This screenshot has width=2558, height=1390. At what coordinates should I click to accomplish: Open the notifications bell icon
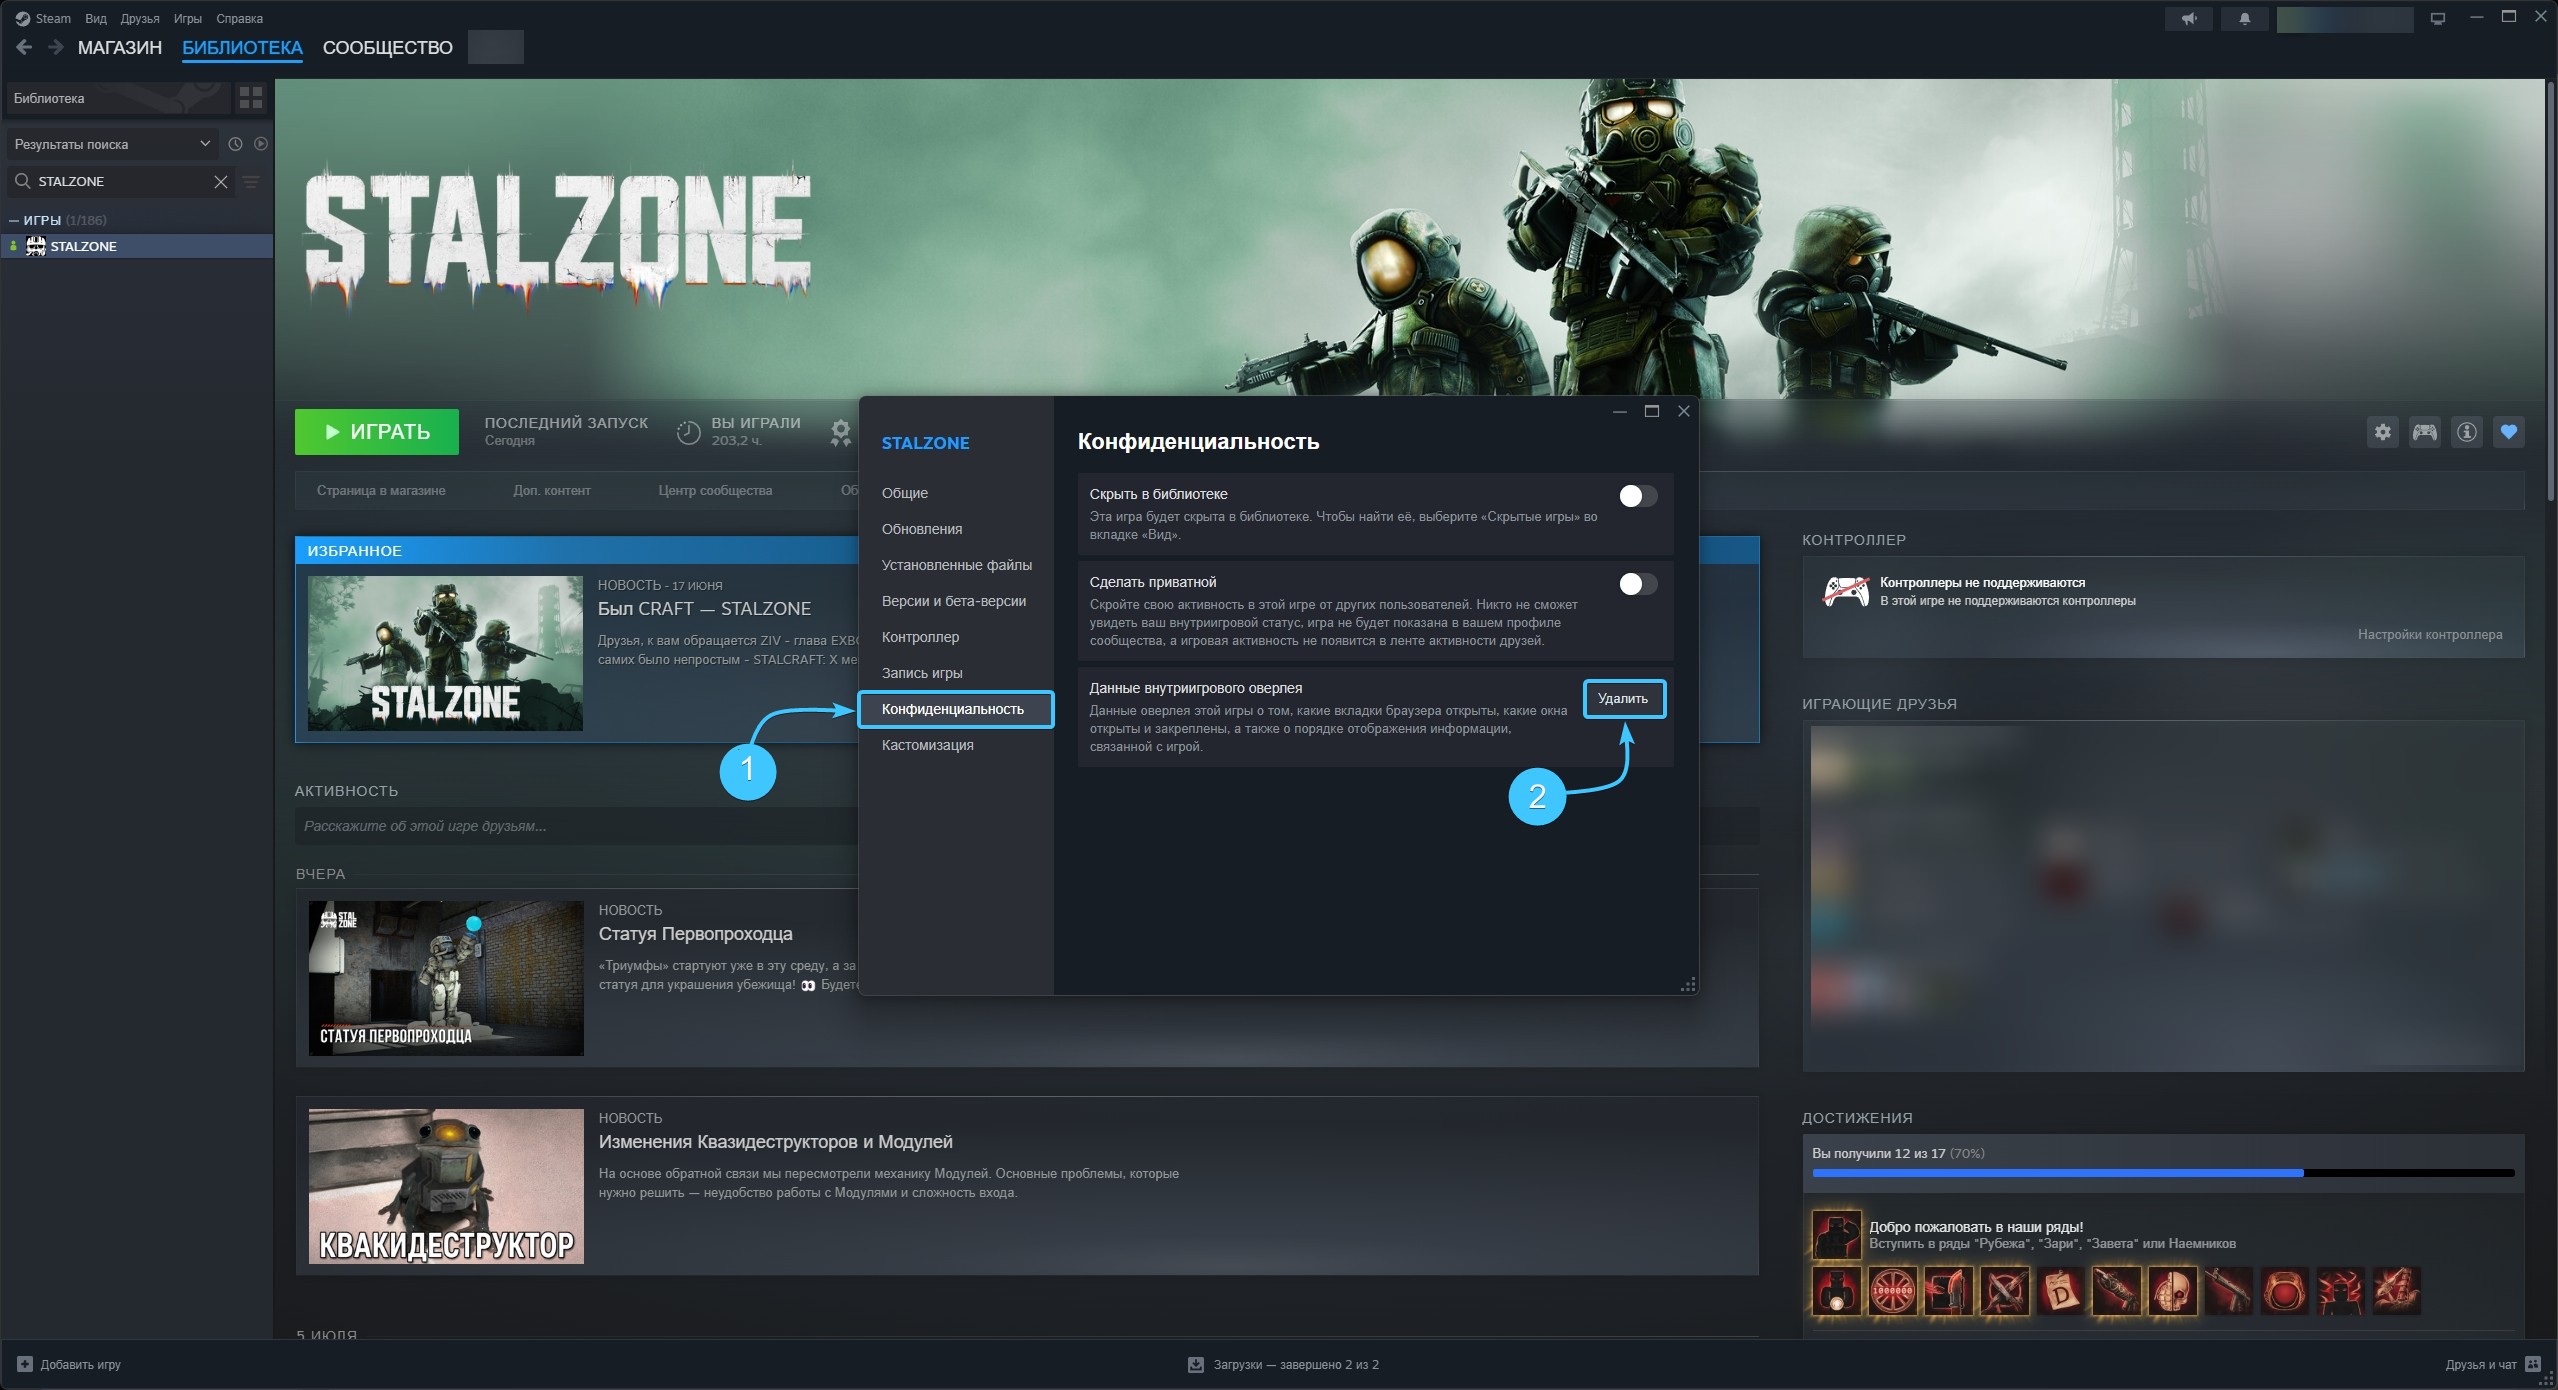click(2244, 19)
